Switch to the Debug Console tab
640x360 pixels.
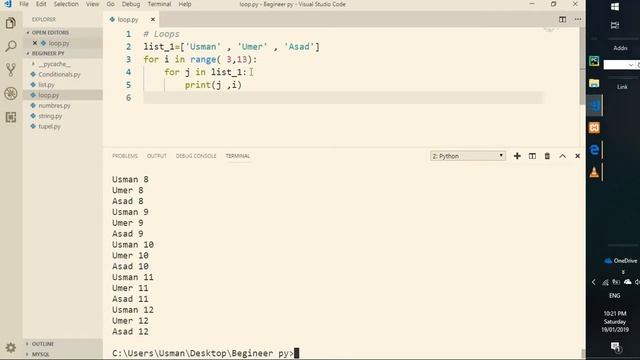196,156
